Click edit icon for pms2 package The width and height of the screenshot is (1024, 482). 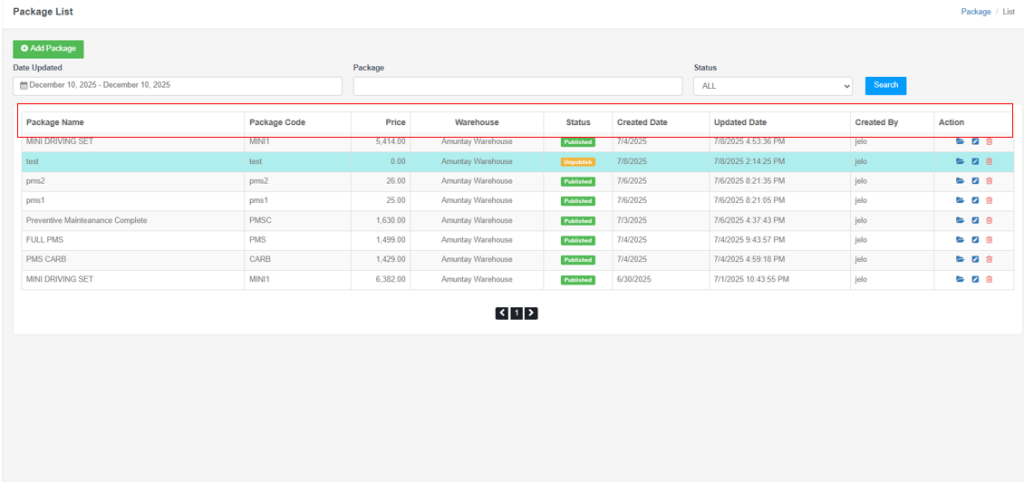975,181
